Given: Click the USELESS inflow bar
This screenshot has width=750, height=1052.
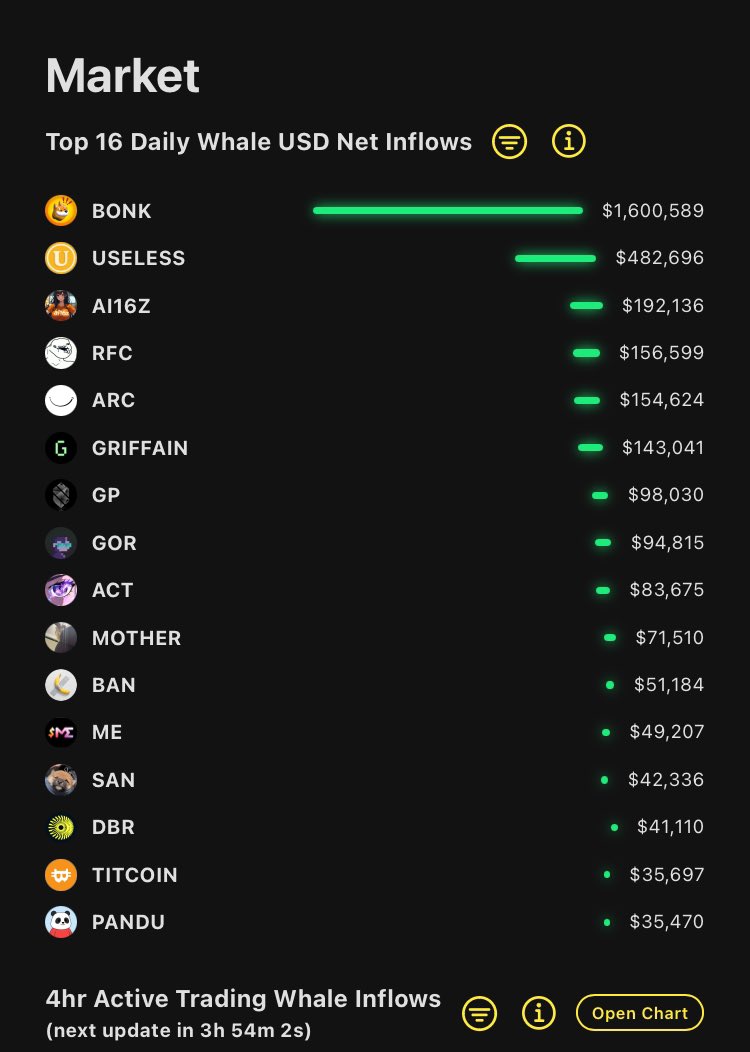Looking at the screenshot, I should pos(555,258).
